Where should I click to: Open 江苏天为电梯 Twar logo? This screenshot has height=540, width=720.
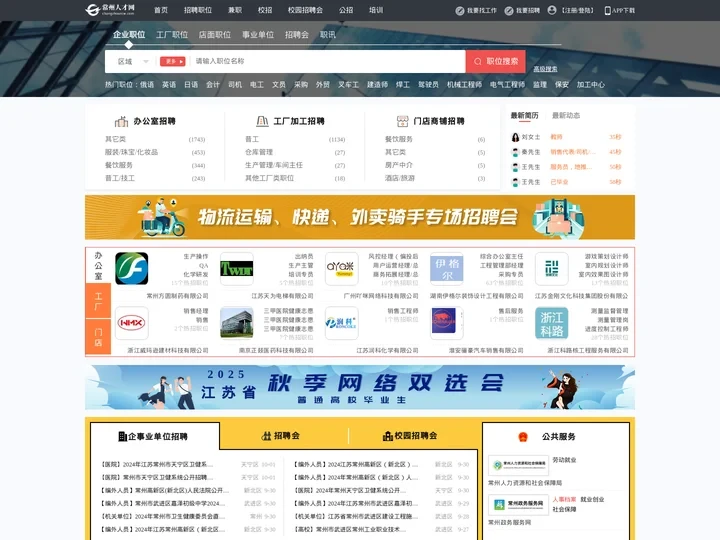click(x=236, y=269)
